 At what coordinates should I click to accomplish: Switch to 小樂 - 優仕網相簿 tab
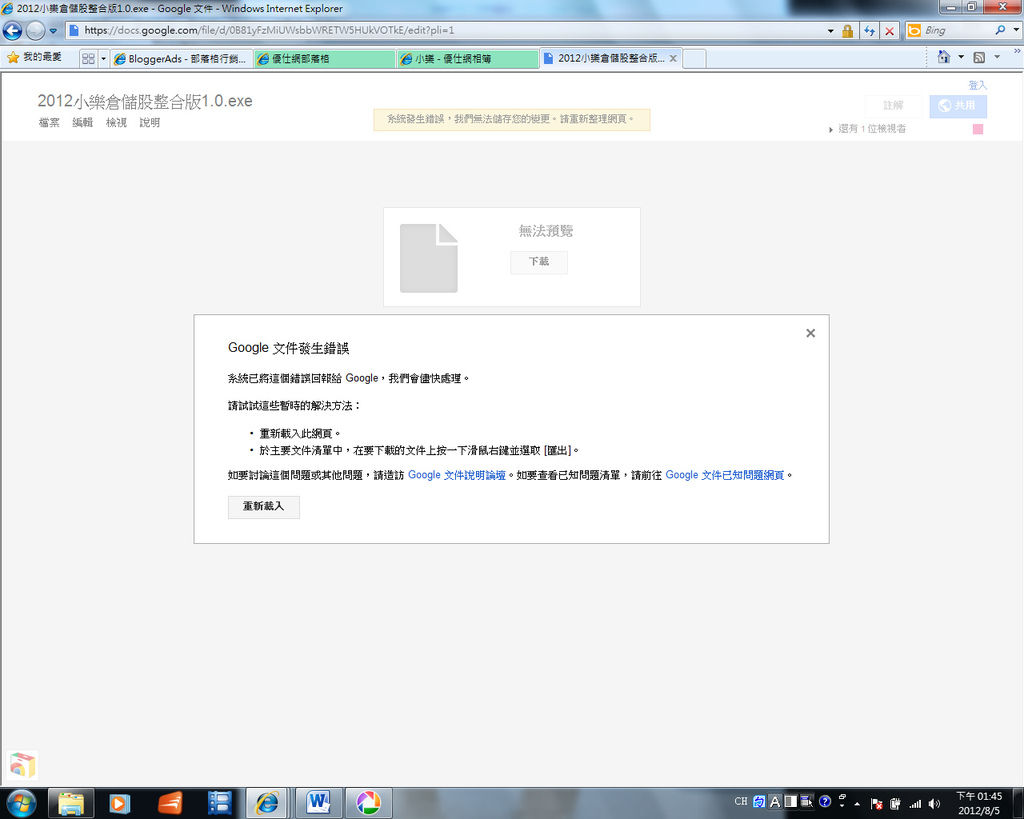[468, 59]
